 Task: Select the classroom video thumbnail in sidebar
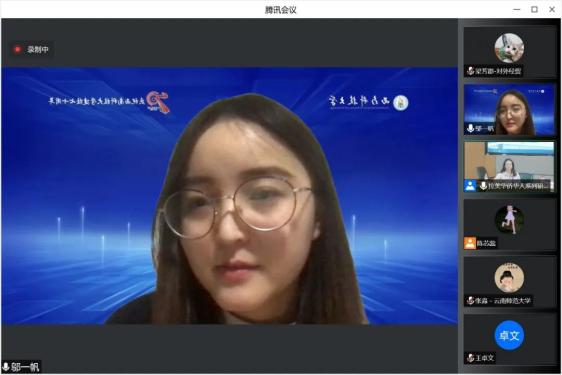click(x=509, y=167)
